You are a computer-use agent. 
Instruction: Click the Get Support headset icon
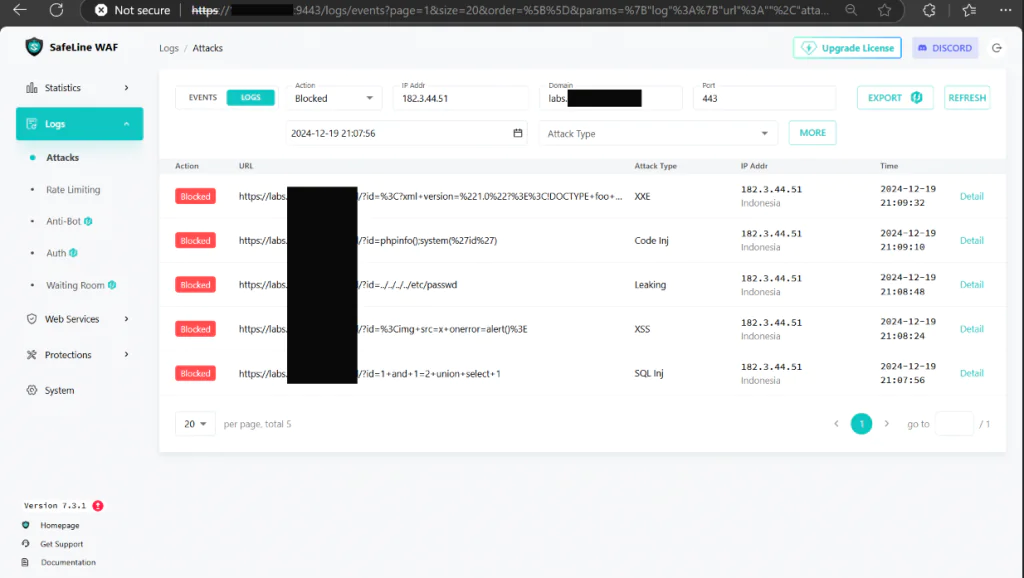25,543
